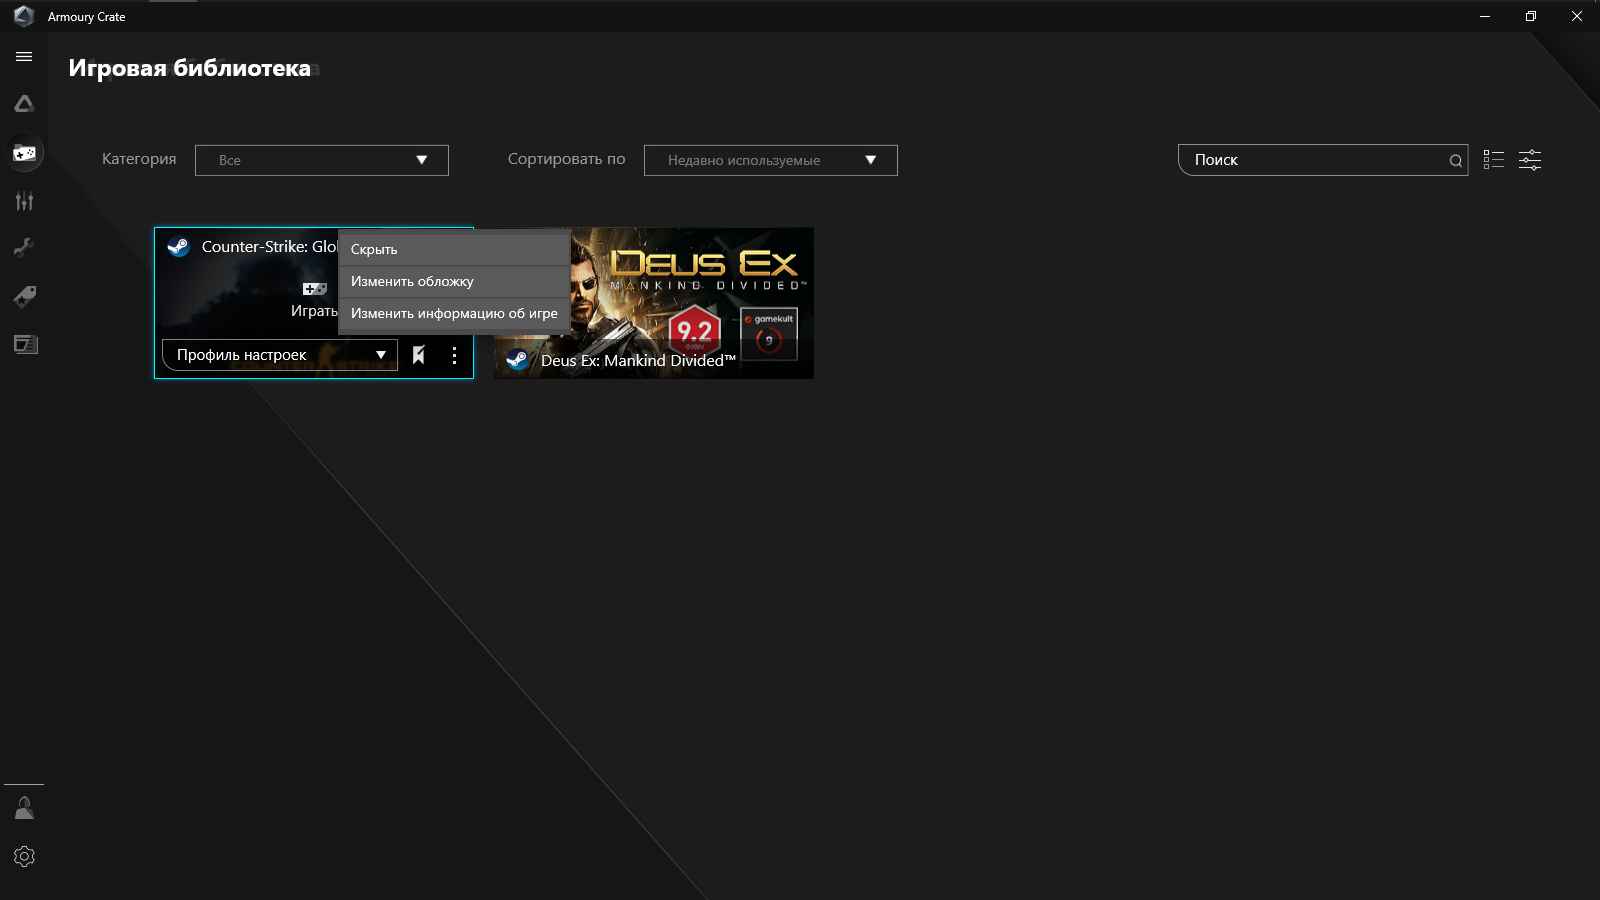The height and width of the screenshot is (900, 1600).
Task: Click the Категория label
Action: (139, 159)
